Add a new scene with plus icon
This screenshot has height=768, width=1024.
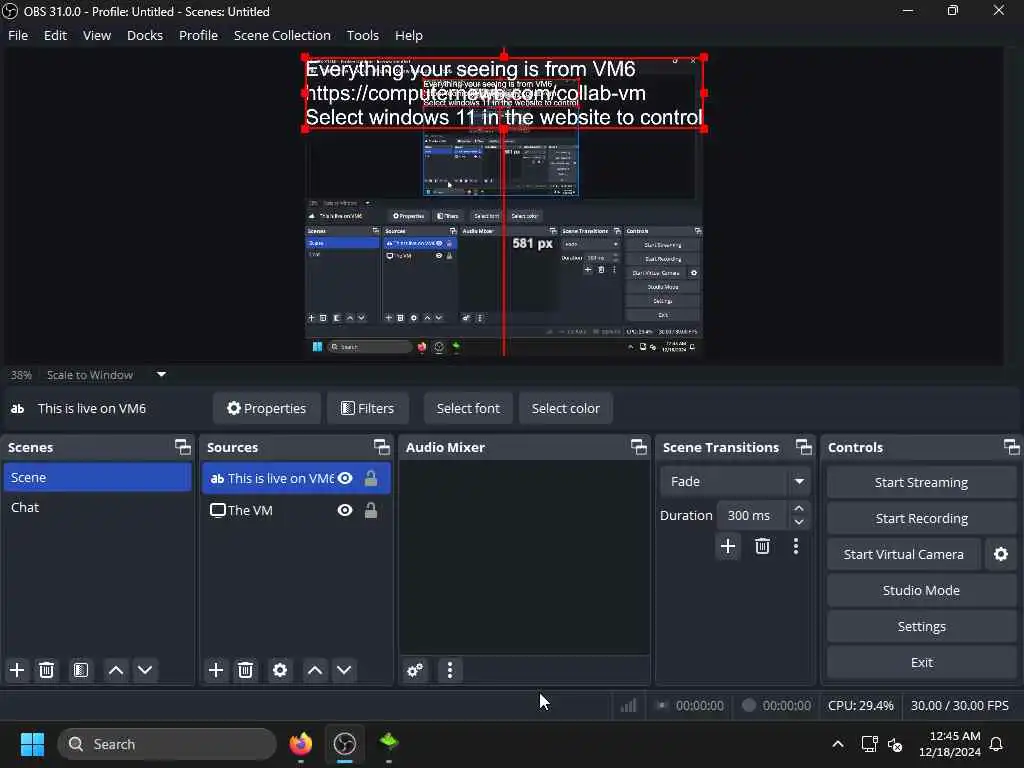coord(17,670)
